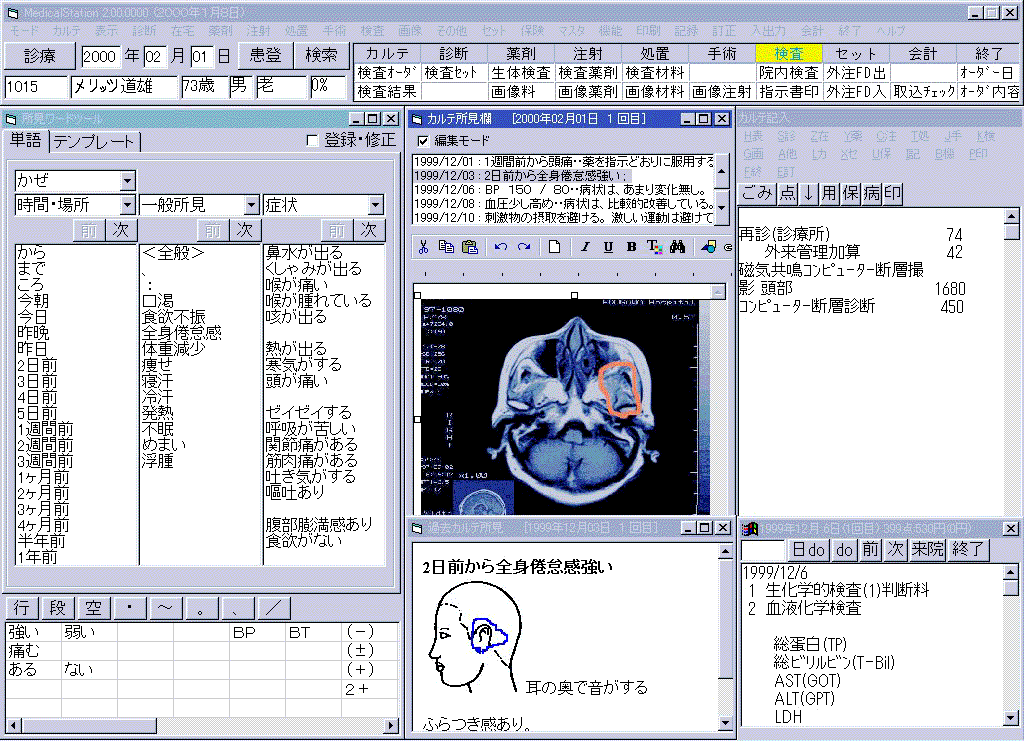Open the 症状 dropdown list
The image size is (1024, 741).
(x=375, y=205)
